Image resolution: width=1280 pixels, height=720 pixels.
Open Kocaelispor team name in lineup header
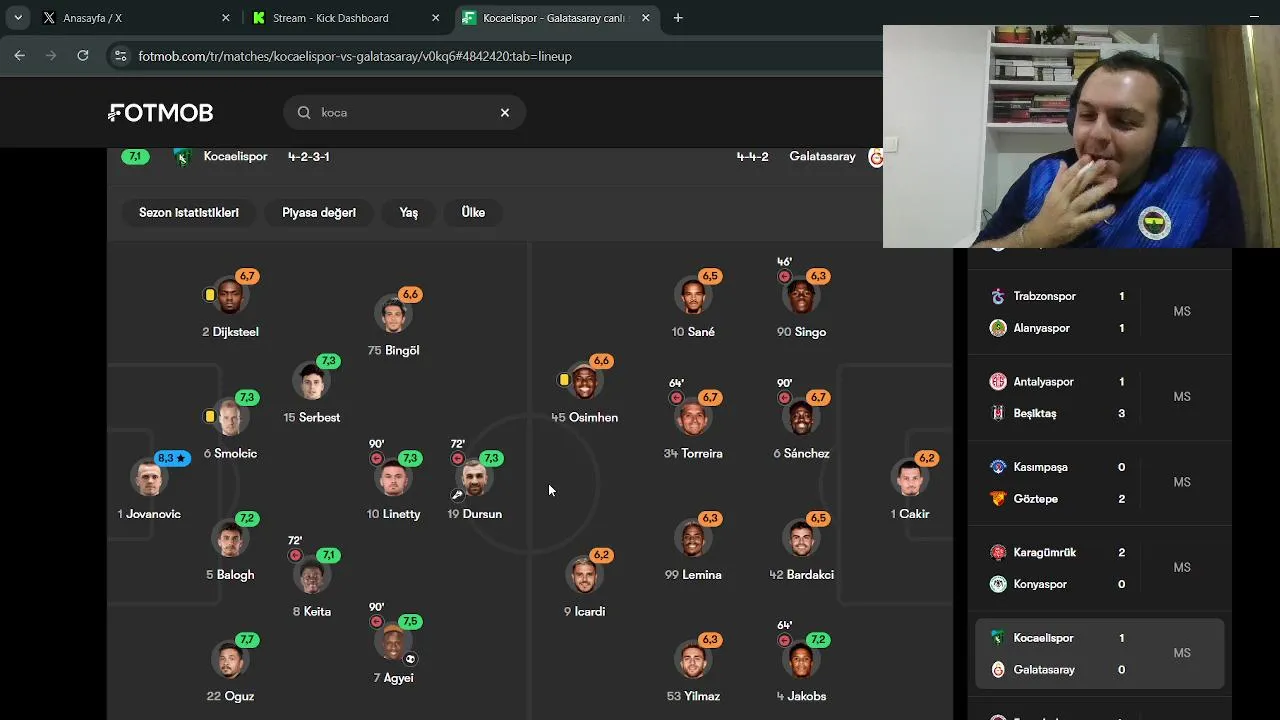[x=235, y=157]
